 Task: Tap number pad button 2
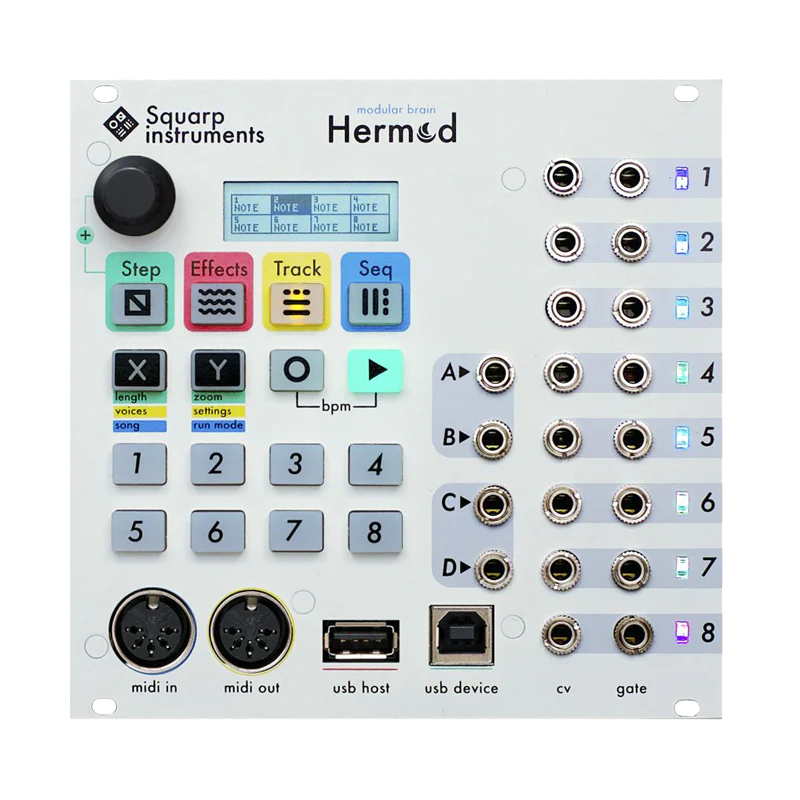218,464
